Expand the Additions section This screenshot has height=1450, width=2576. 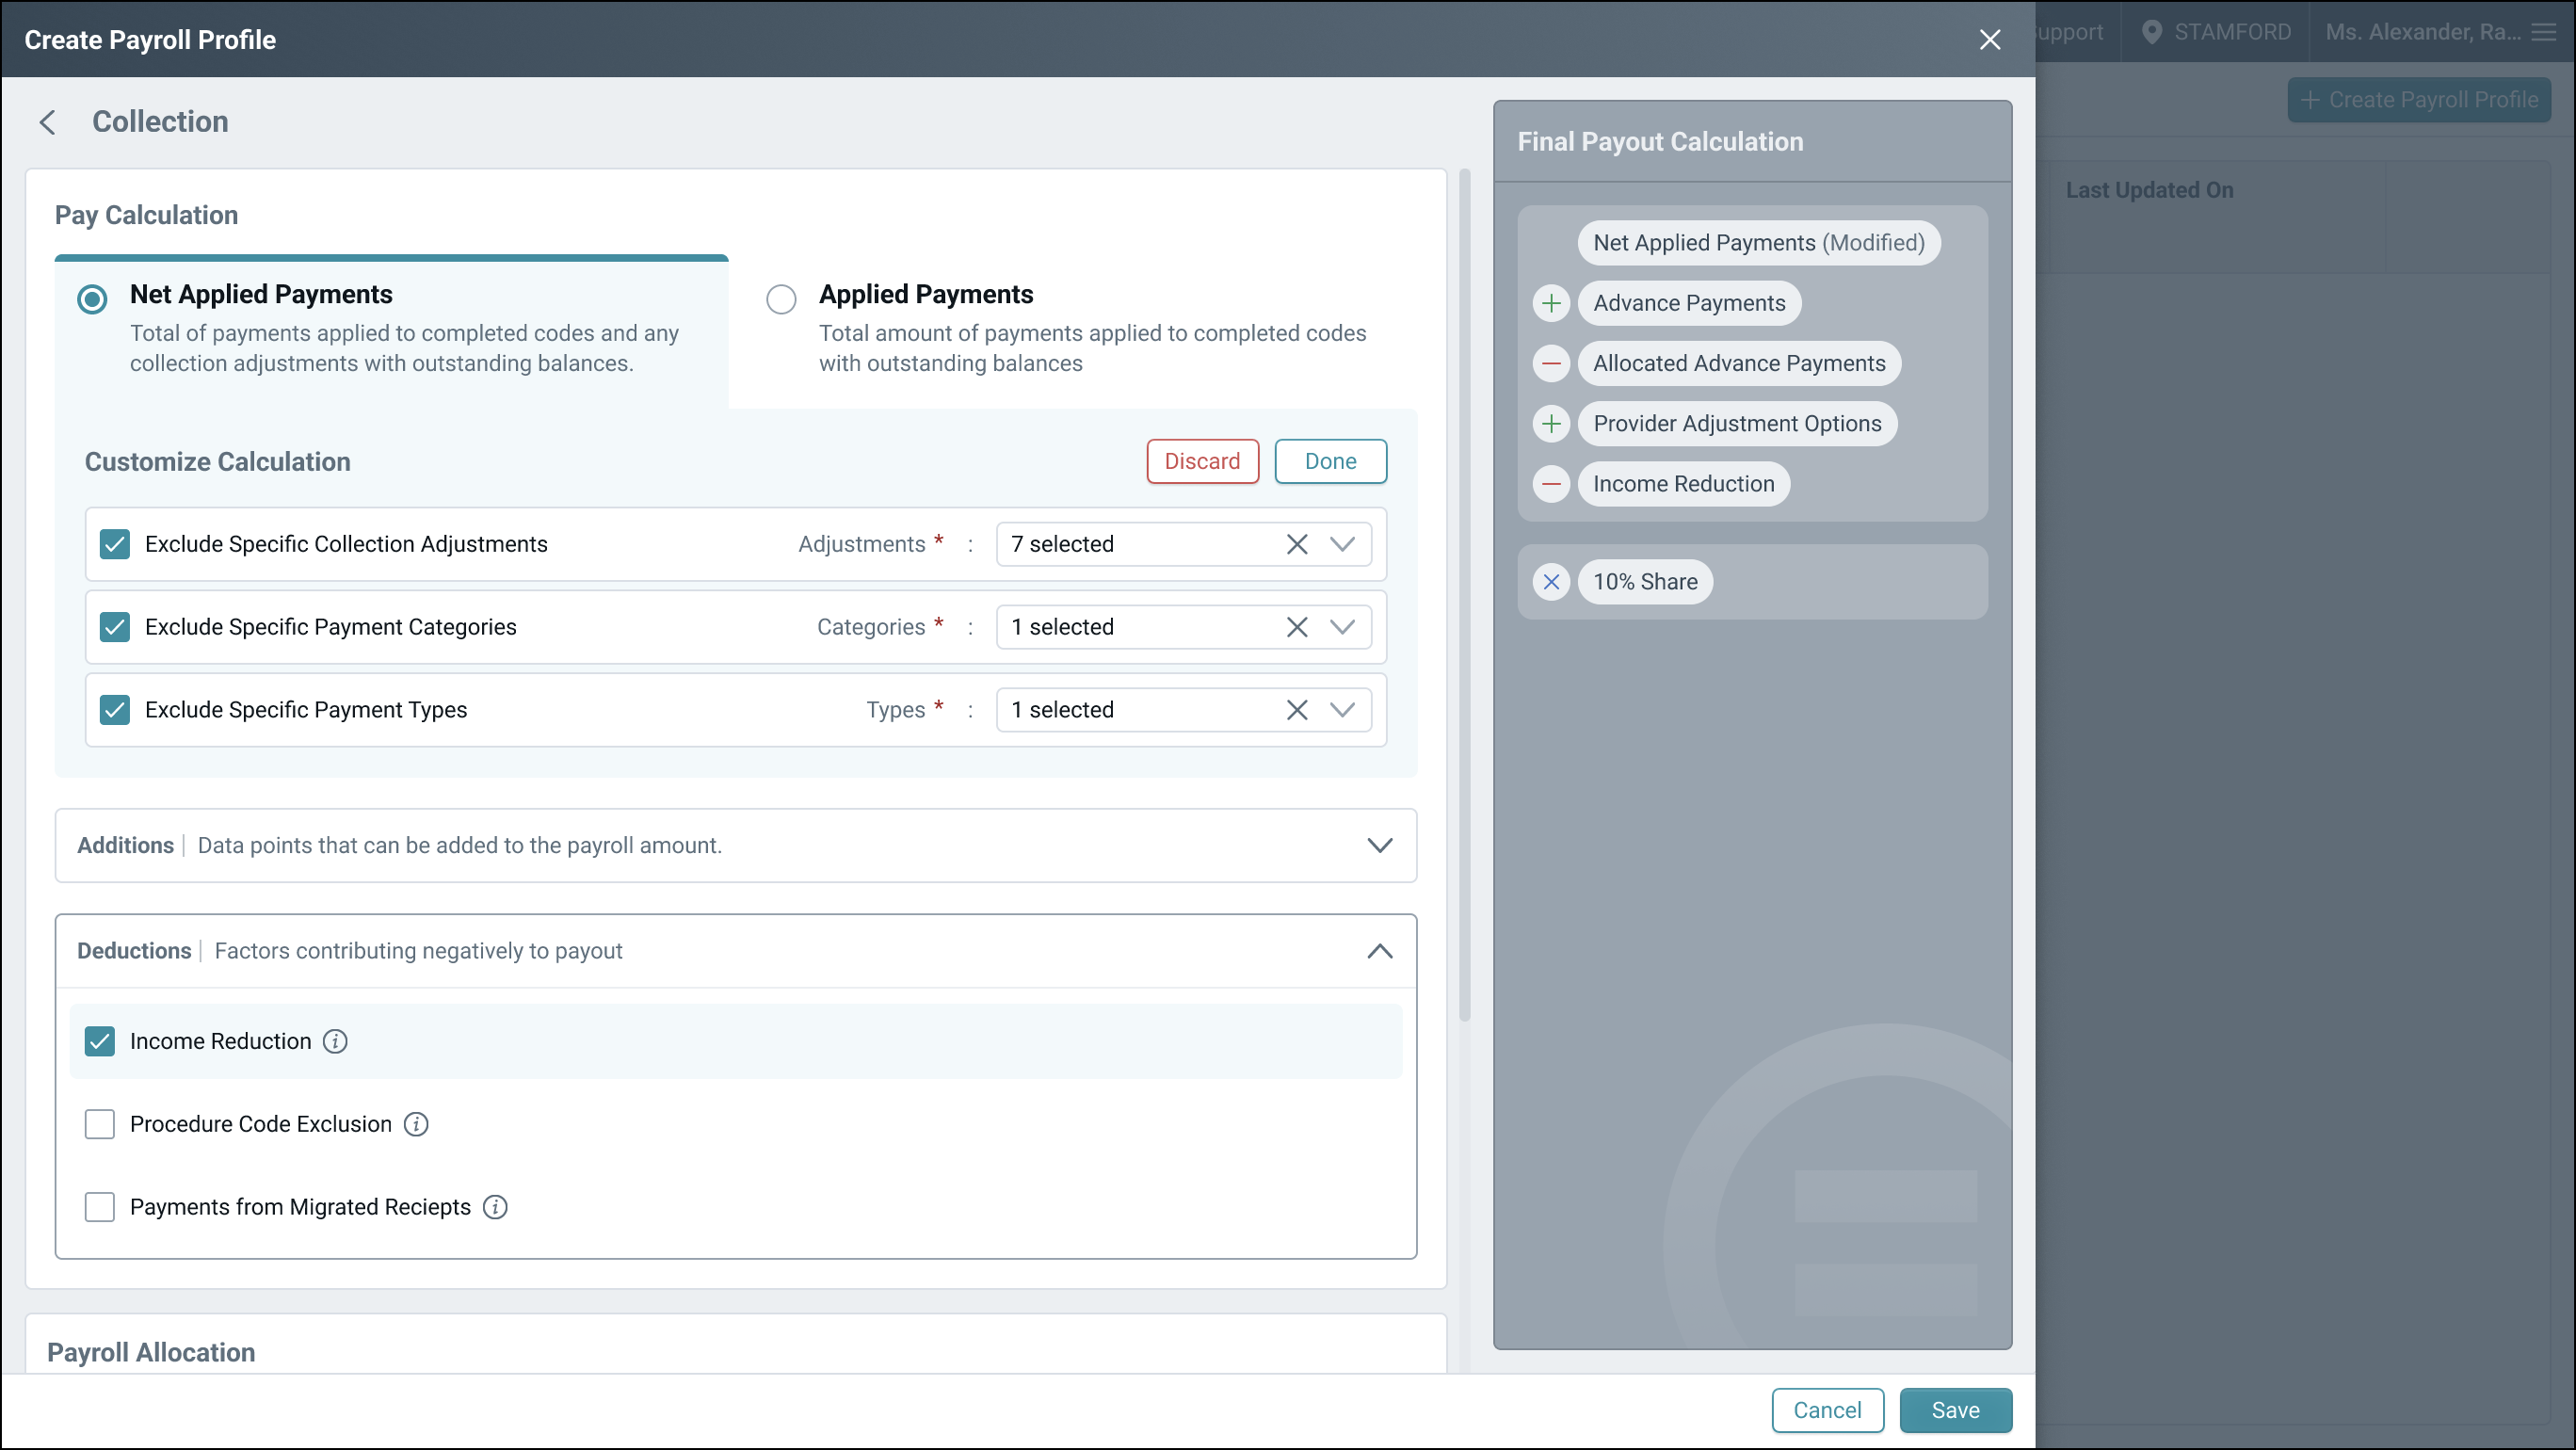[1380, 846]
